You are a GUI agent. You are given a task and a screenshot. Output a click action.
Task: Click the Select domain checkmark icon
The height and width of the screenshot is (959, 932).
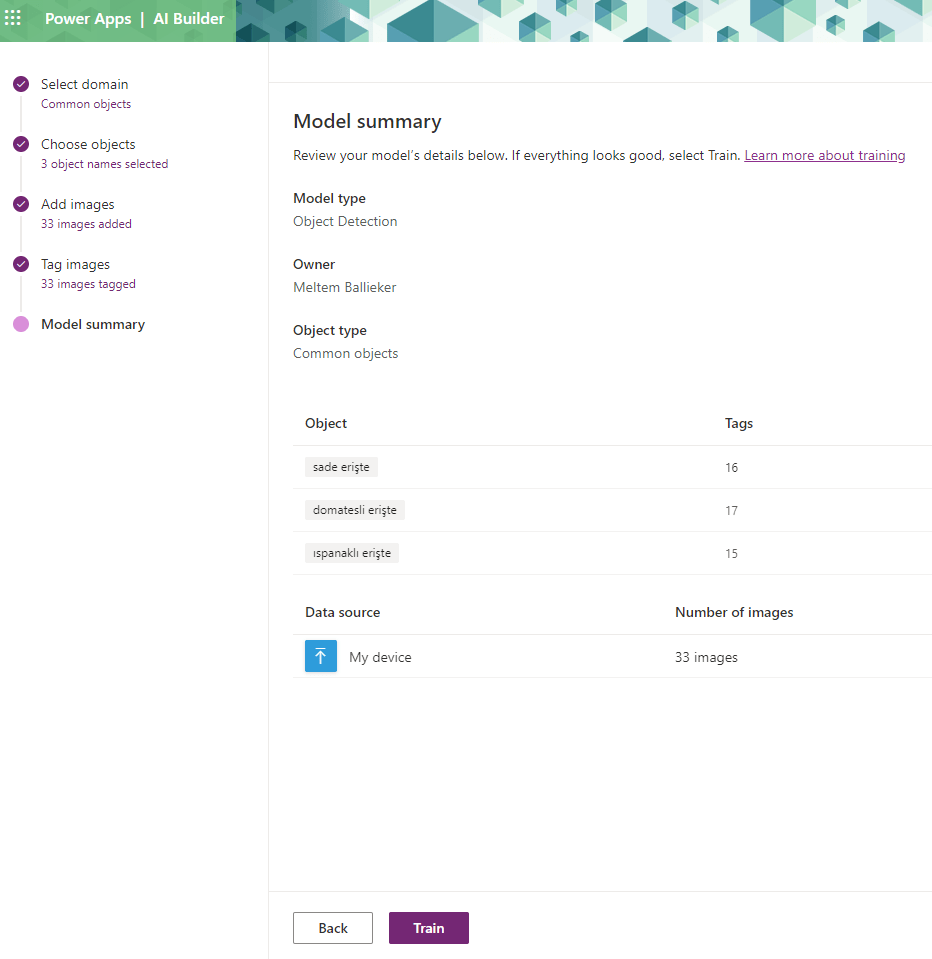21,84
